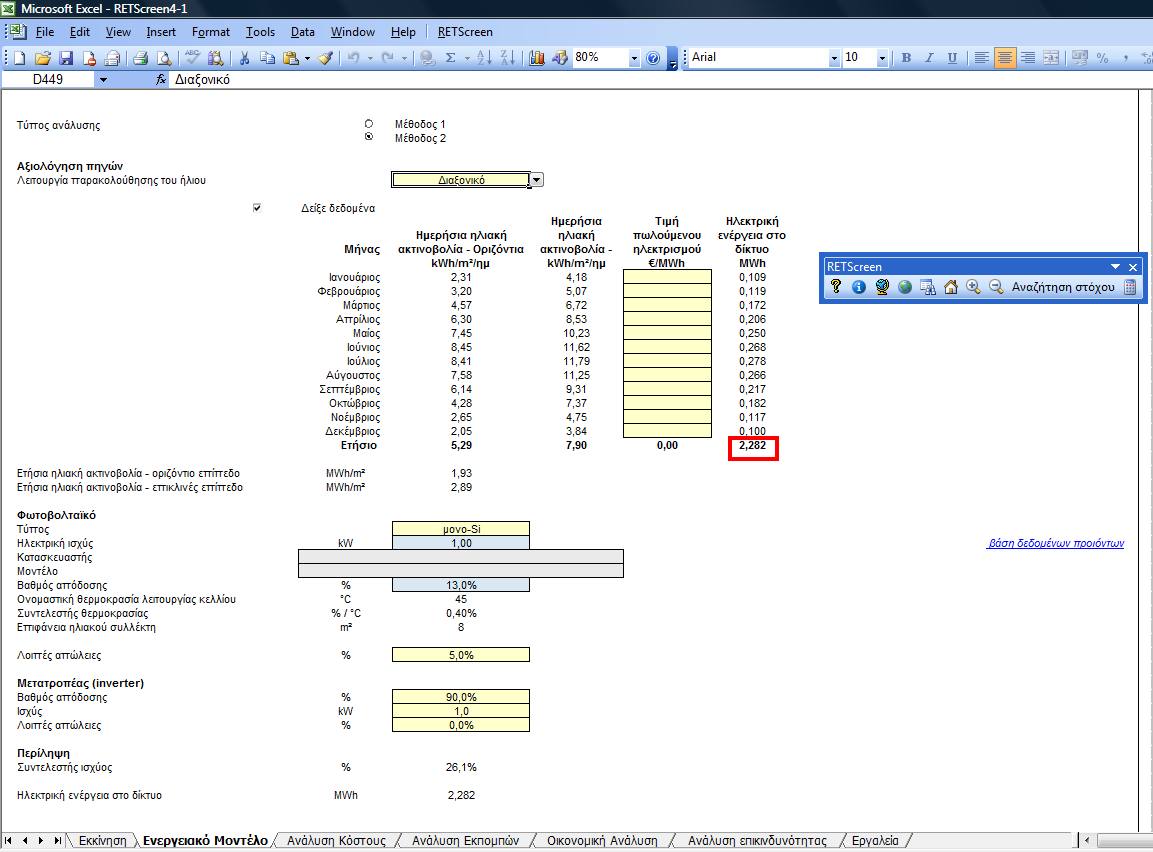Click the Merge and Center icon
1153x852 pixels.
(x=1052, y=58)
